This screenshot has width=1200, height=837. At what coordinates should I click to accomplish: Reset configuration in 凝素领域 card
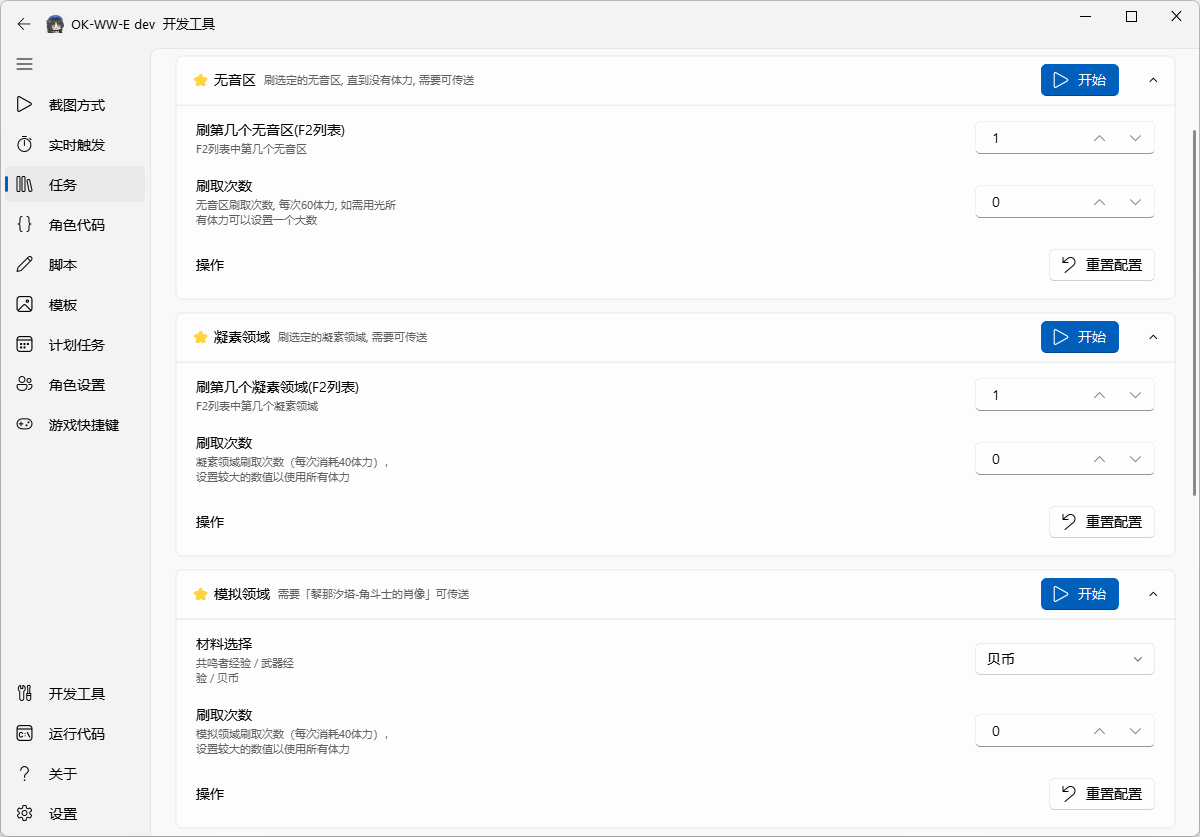pyautogui.click(x=1102, y=522)
